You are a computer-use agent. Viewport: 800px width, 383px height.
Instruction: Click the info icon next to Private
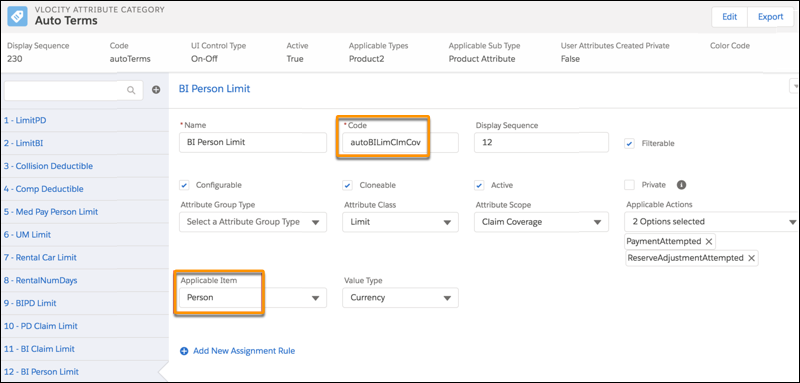(681, 185)
